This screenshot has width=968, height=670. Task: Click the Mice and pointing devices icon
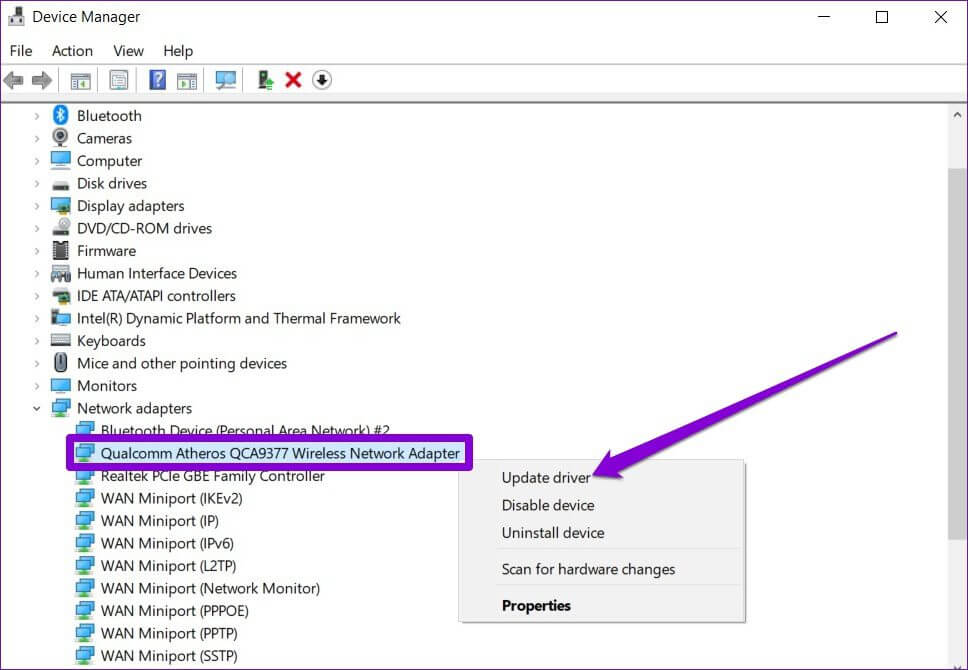[60, 363]
